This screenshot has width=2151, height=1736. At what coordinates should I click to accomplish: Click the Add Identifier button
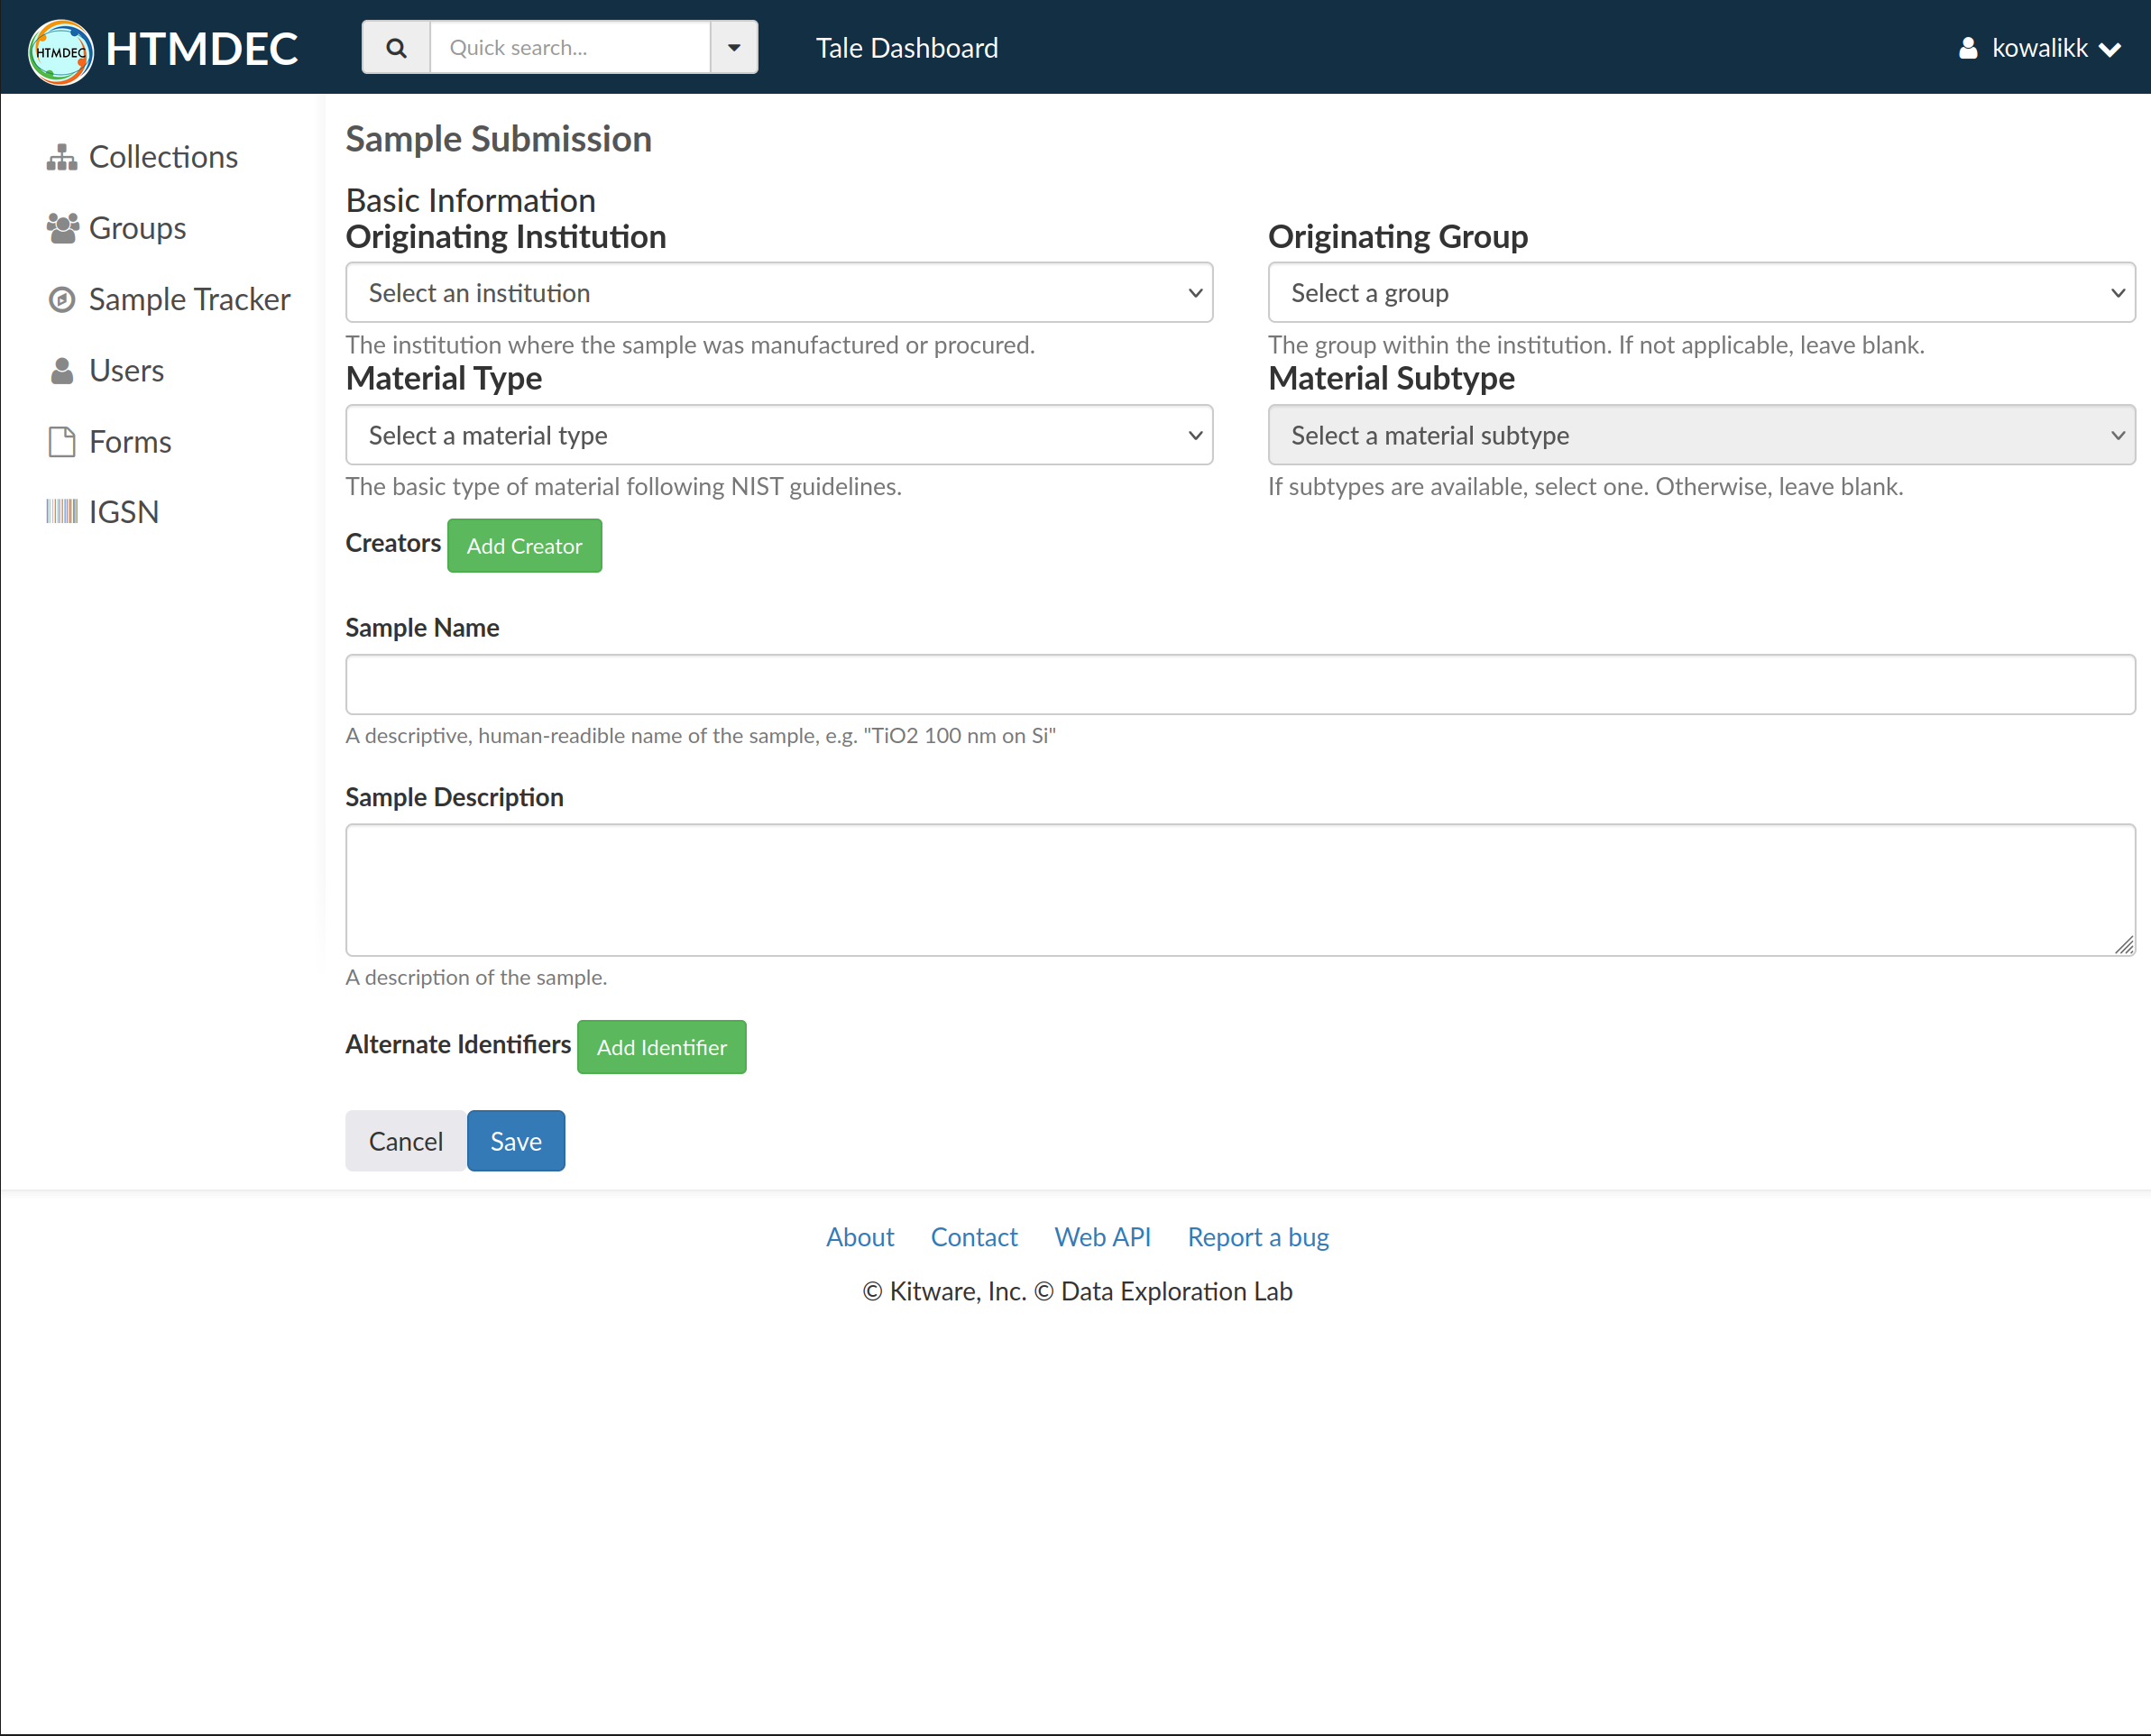661,1047
